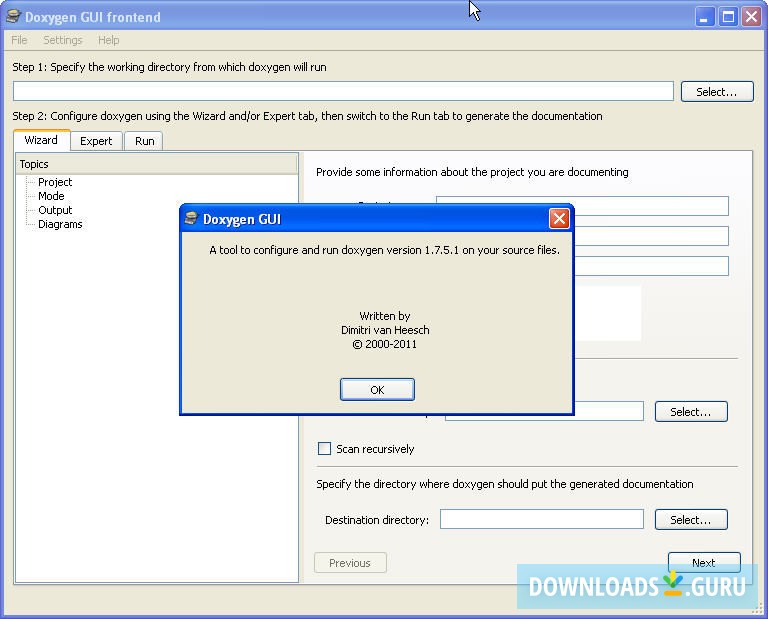Maximize the Doxygen GUI frontend window

(x=728, y=17)
